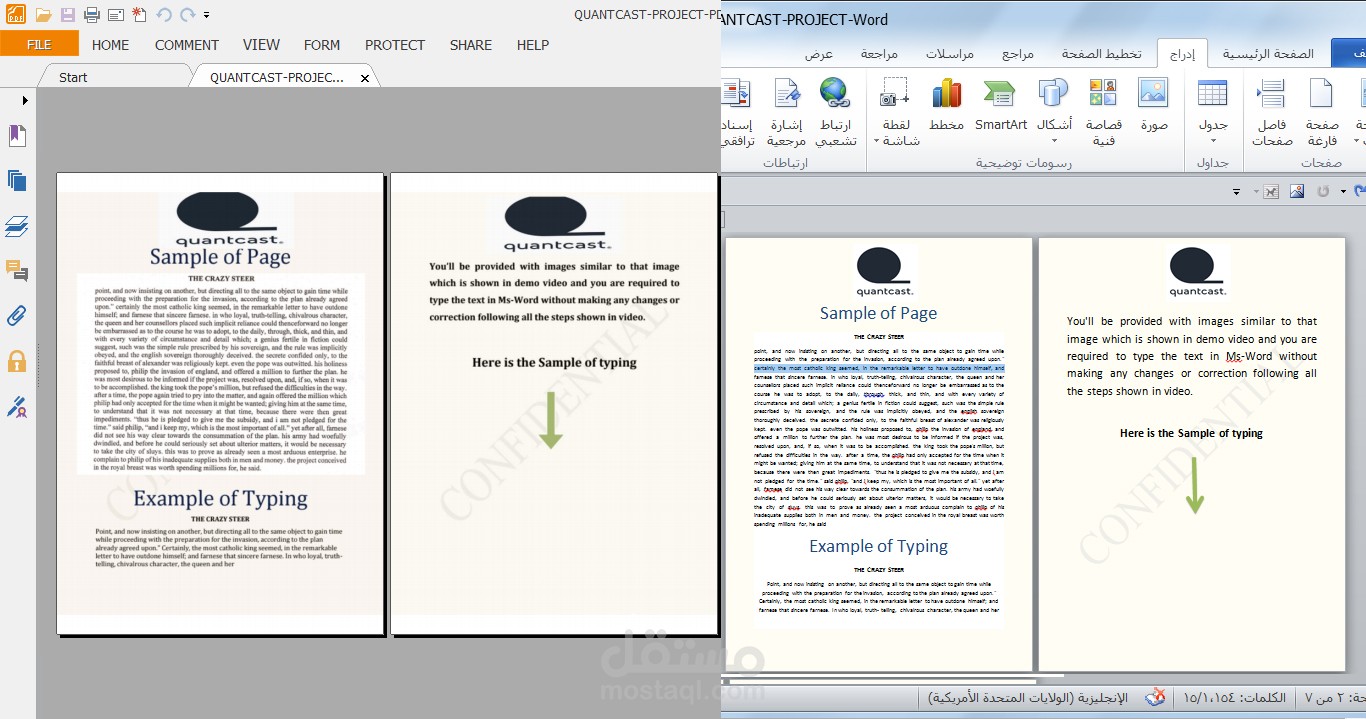Viewport: 1366px width, 719px height.
Task: Open the References (مراجع) tab in Word
Action: (x=1018, y=54)
